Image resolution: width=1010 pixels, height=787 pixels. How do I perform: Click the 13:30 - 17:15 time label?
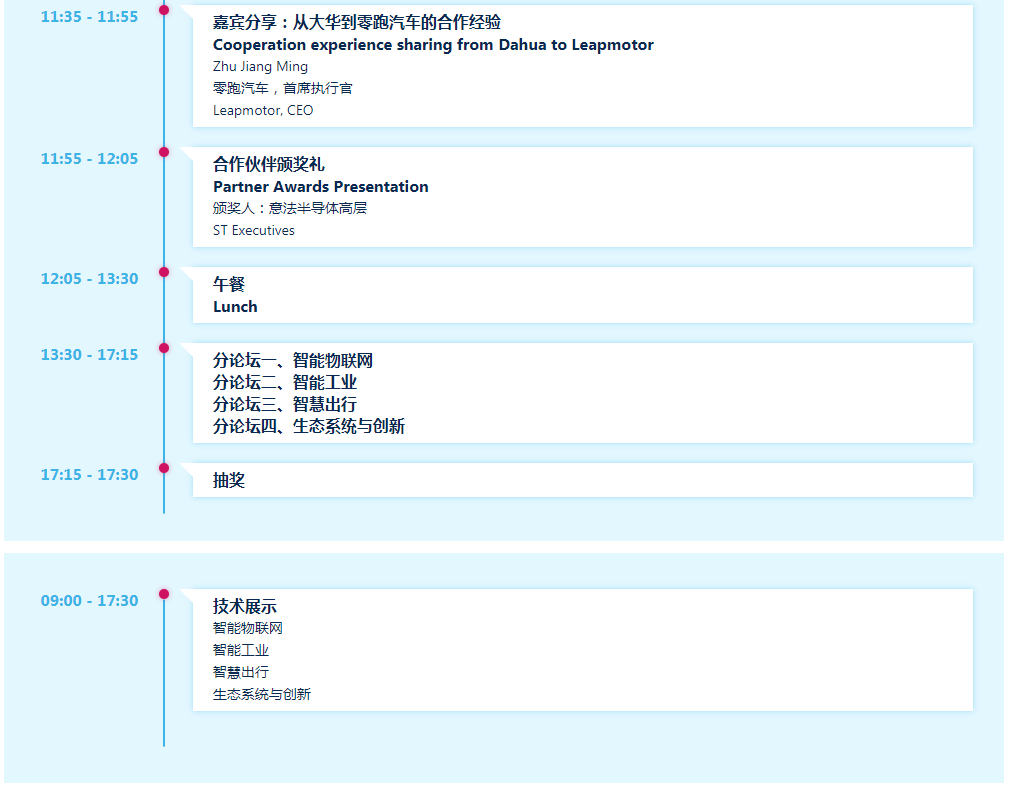(x=89, y=355)
